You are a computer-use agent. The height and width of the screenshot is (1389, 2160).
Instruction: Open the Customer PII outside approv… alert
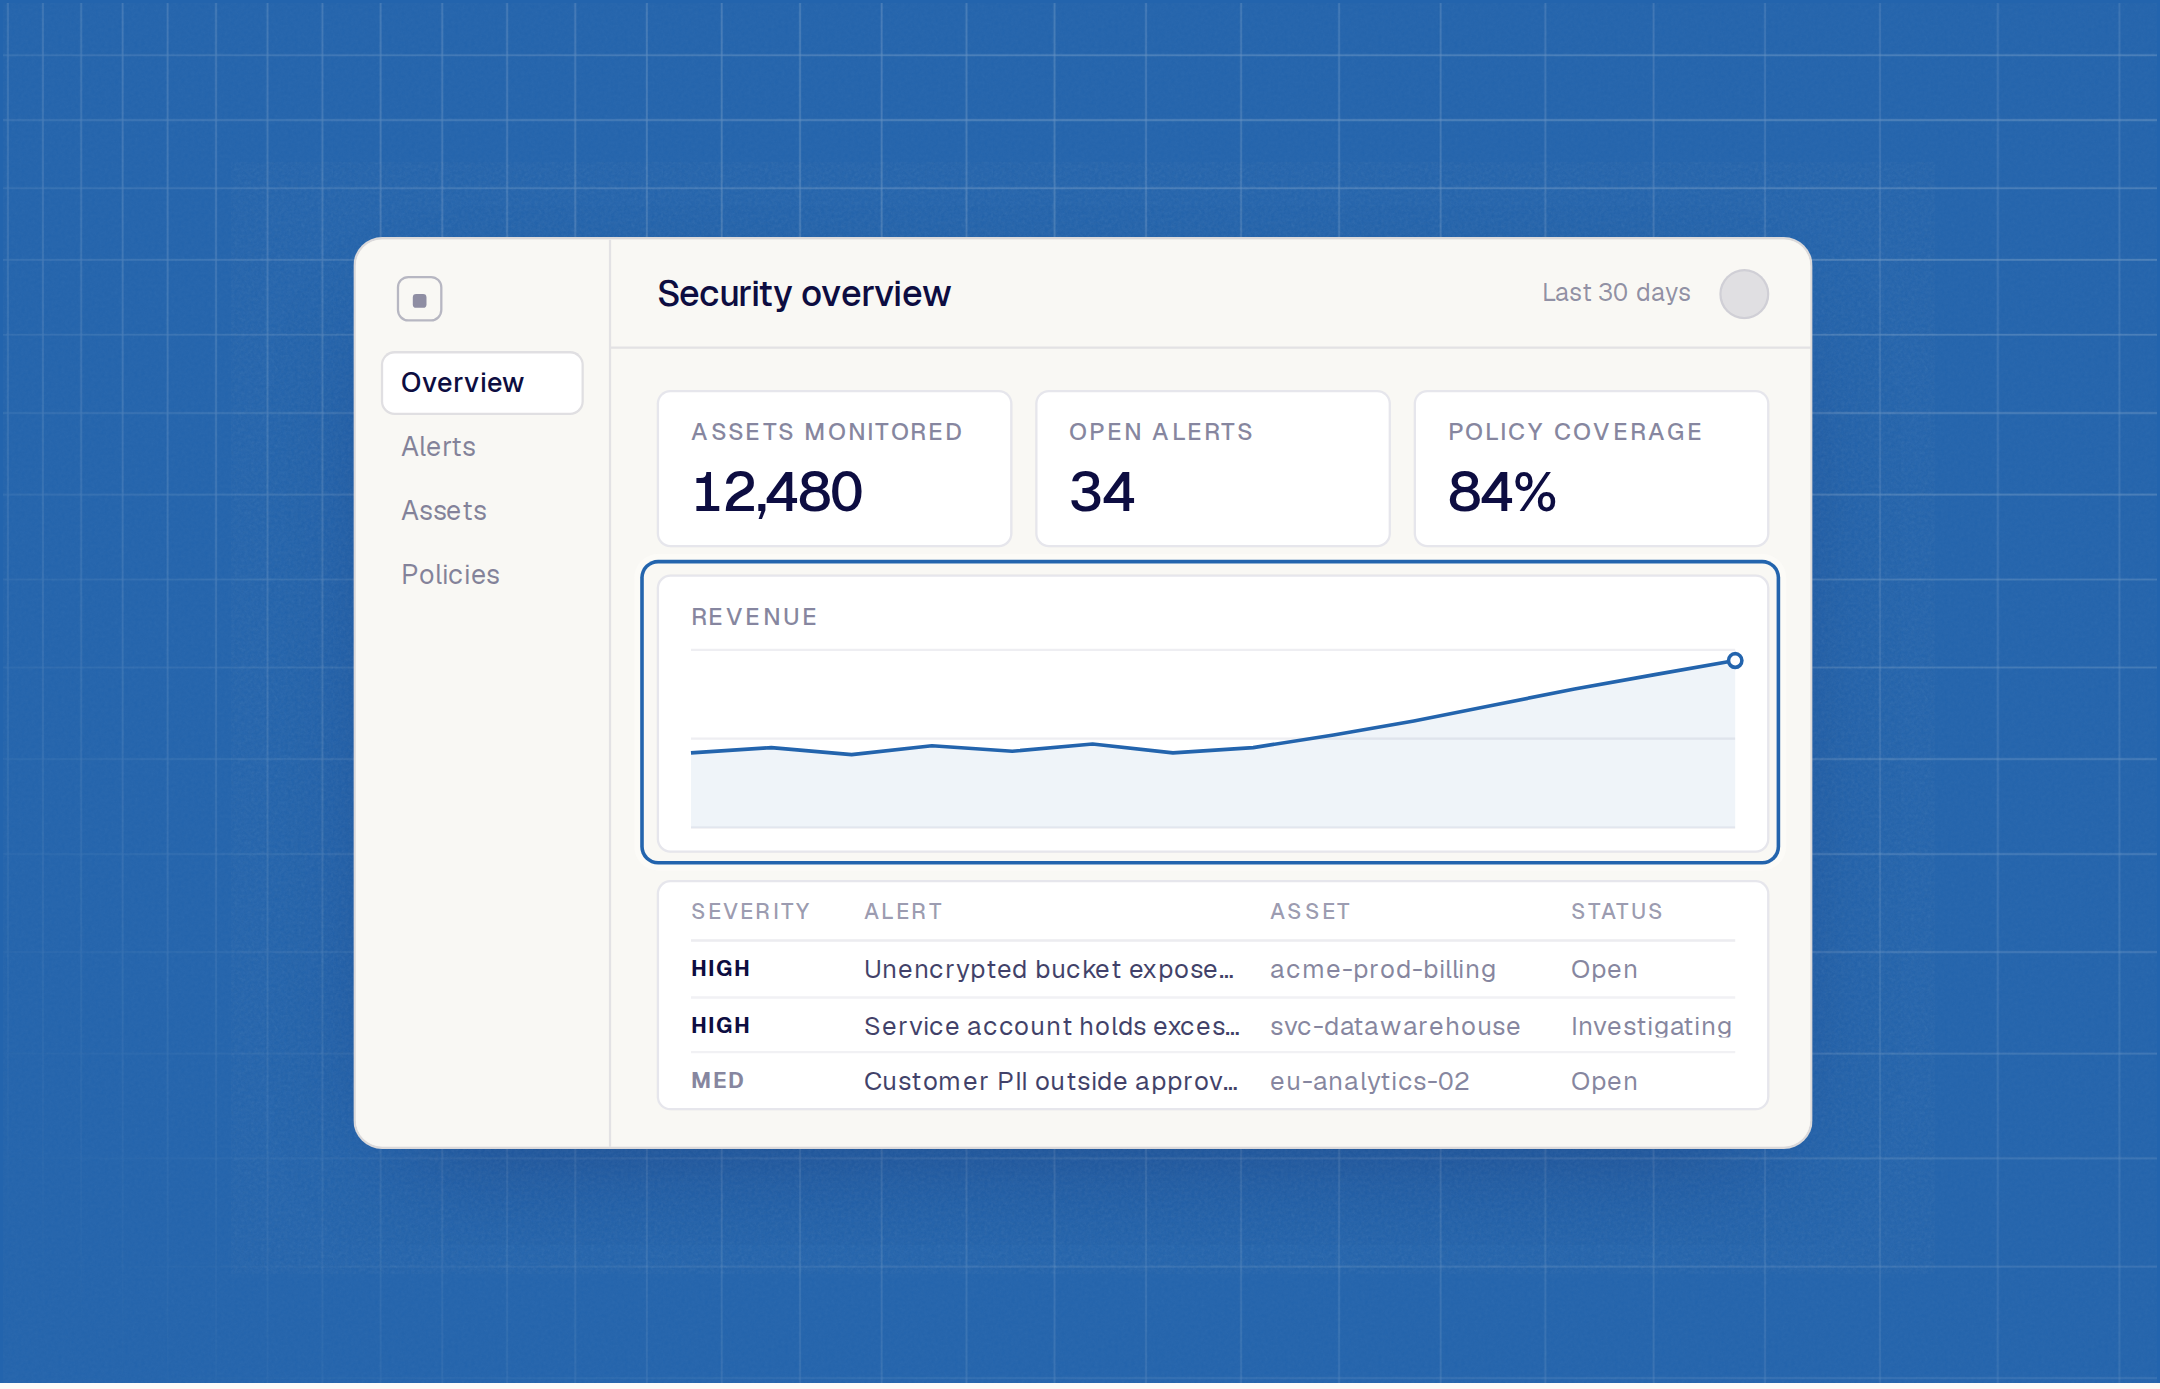coord(1051,1082)
